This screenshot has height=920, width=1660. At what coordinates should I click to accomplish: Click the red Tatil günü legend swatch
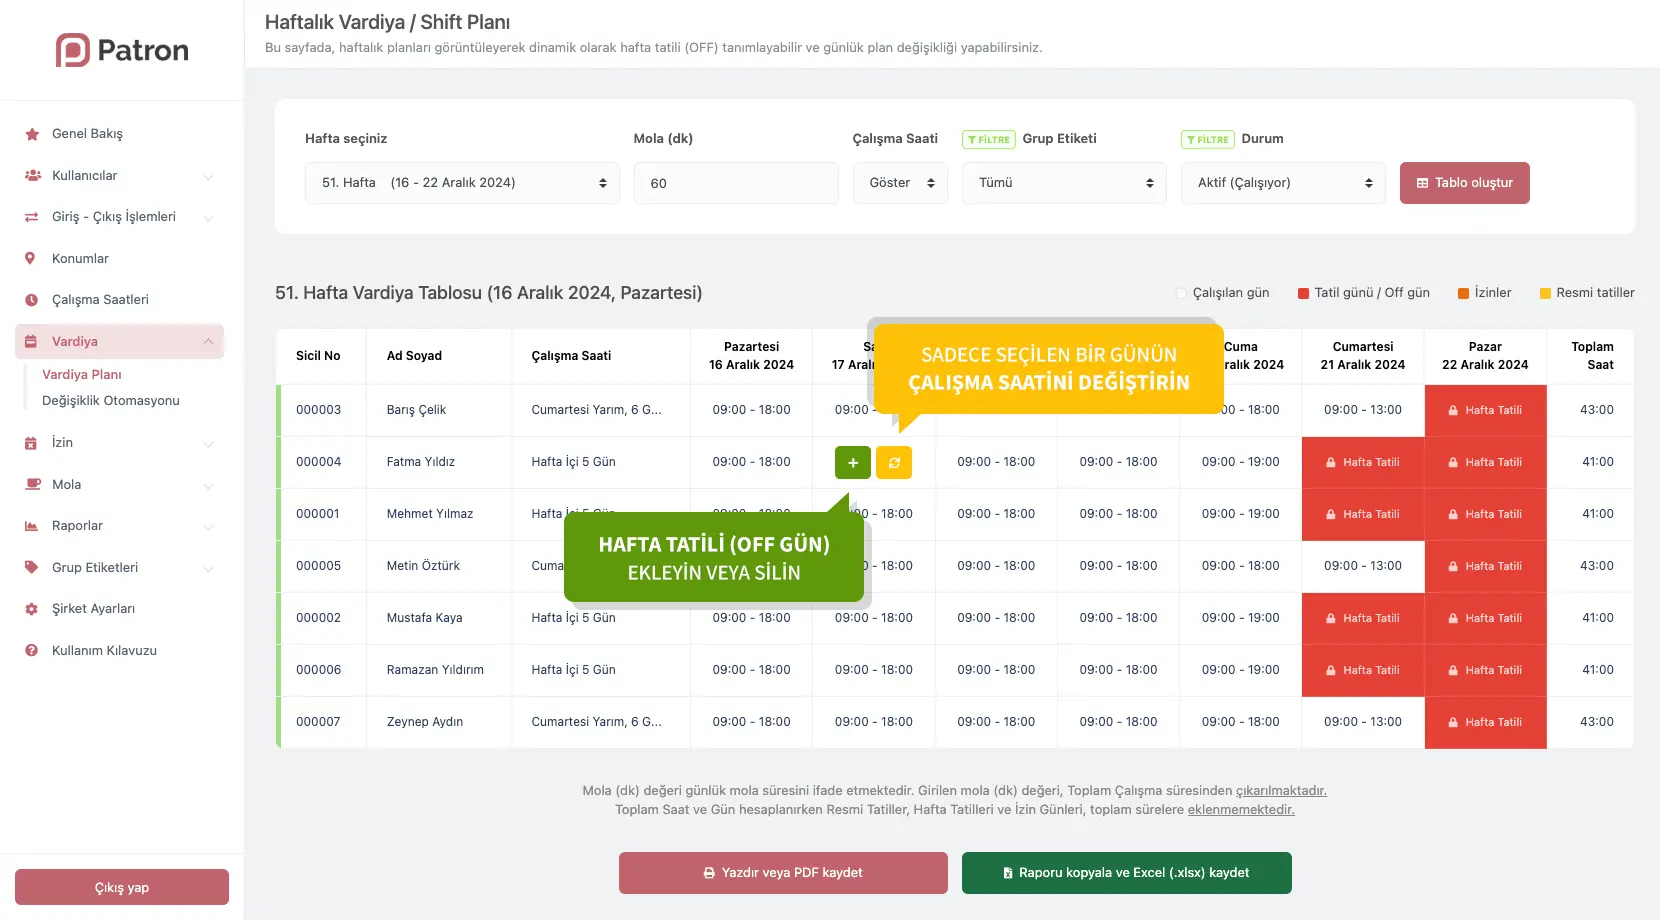click(1303, 294)
